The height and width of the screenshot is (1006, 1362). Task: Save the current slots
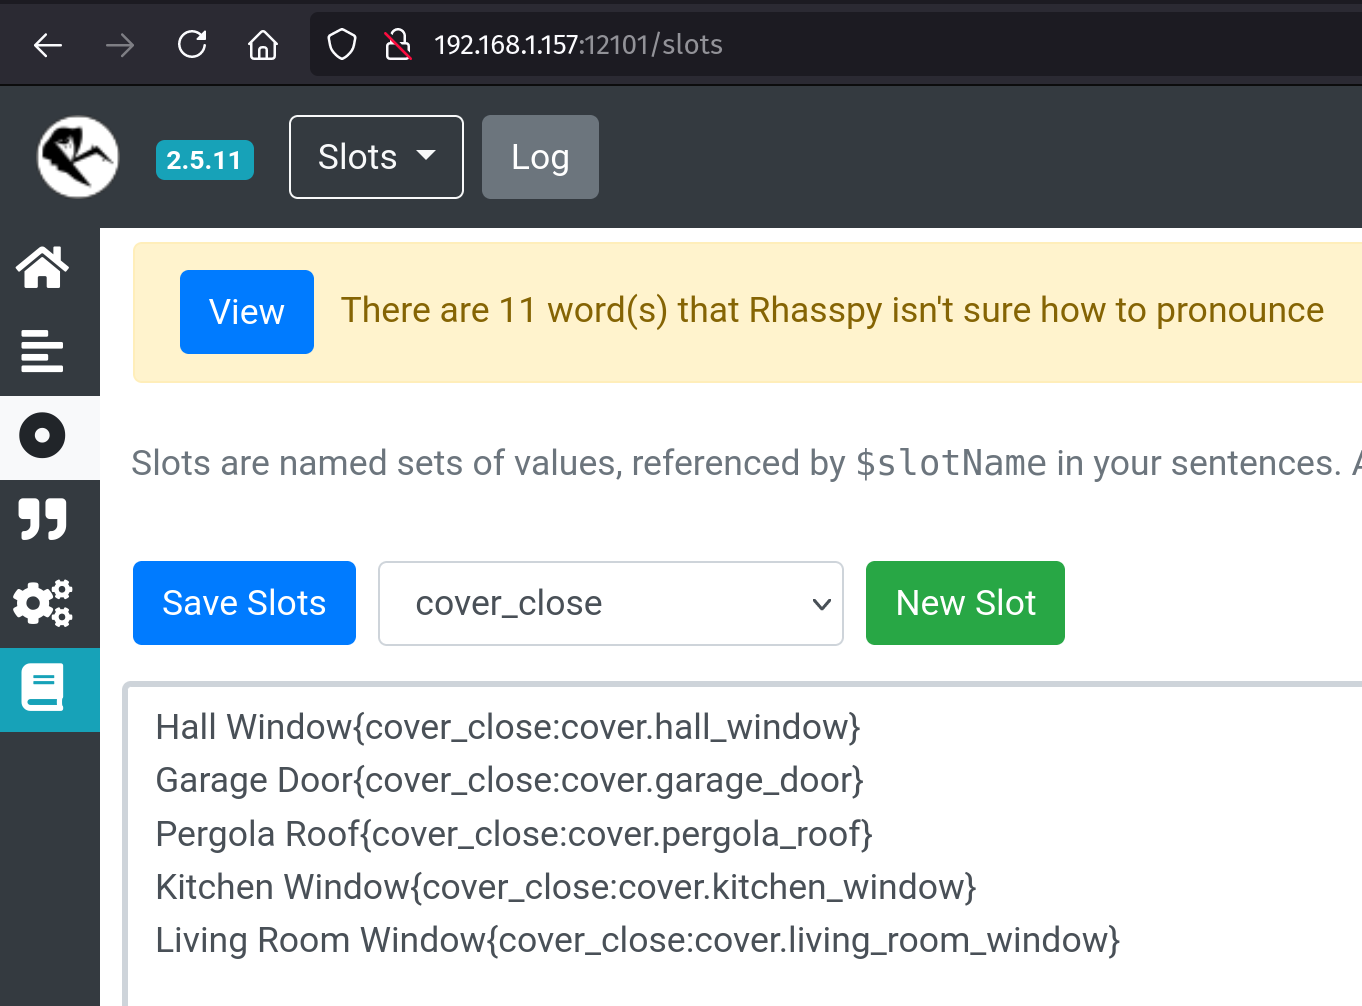pos(244,603)
